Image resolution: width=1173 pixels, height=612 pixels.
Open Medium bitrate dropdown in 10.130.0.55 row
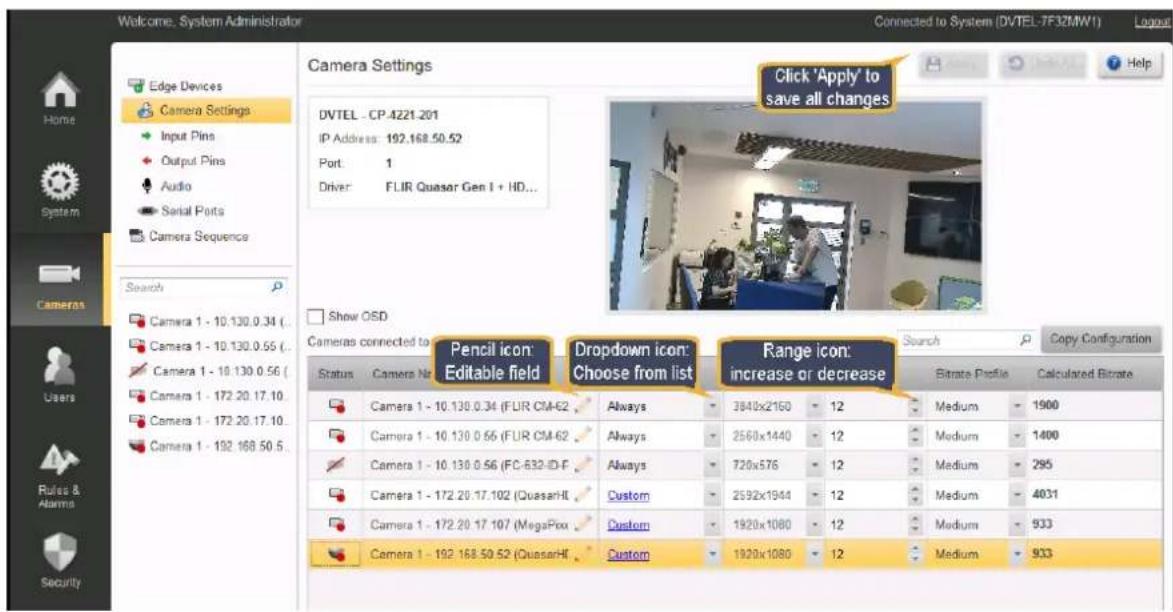[x=1017, y=435]
